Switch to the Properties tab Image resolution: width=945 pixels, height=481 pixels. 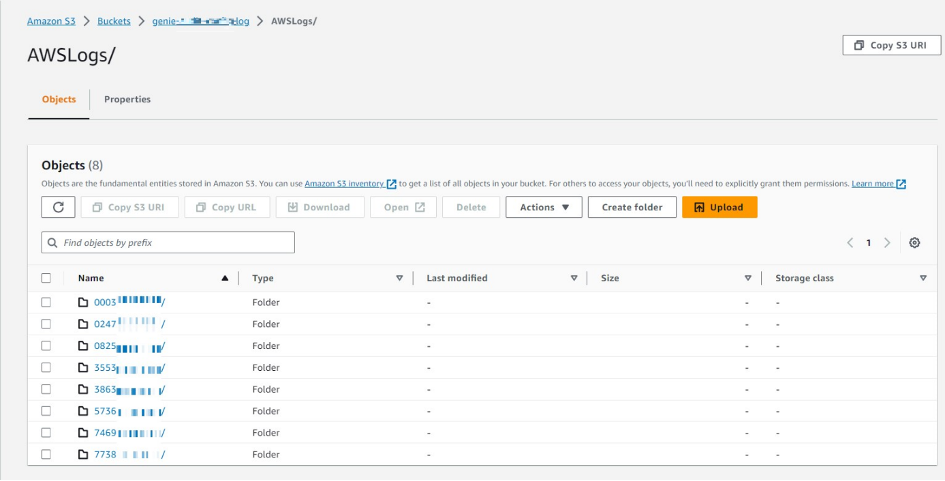(127, 99)
